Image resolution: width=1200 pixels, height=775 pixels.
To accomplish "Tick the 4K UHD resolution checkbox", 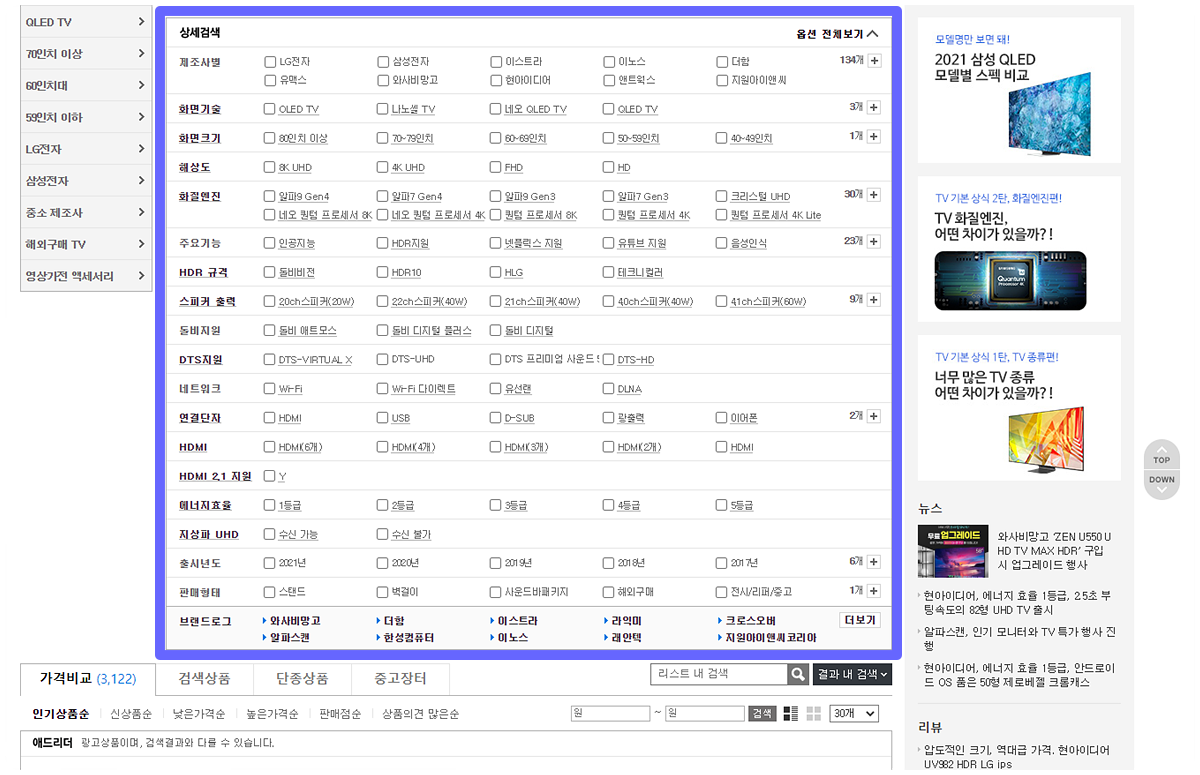I will click(x=383, y=168).
